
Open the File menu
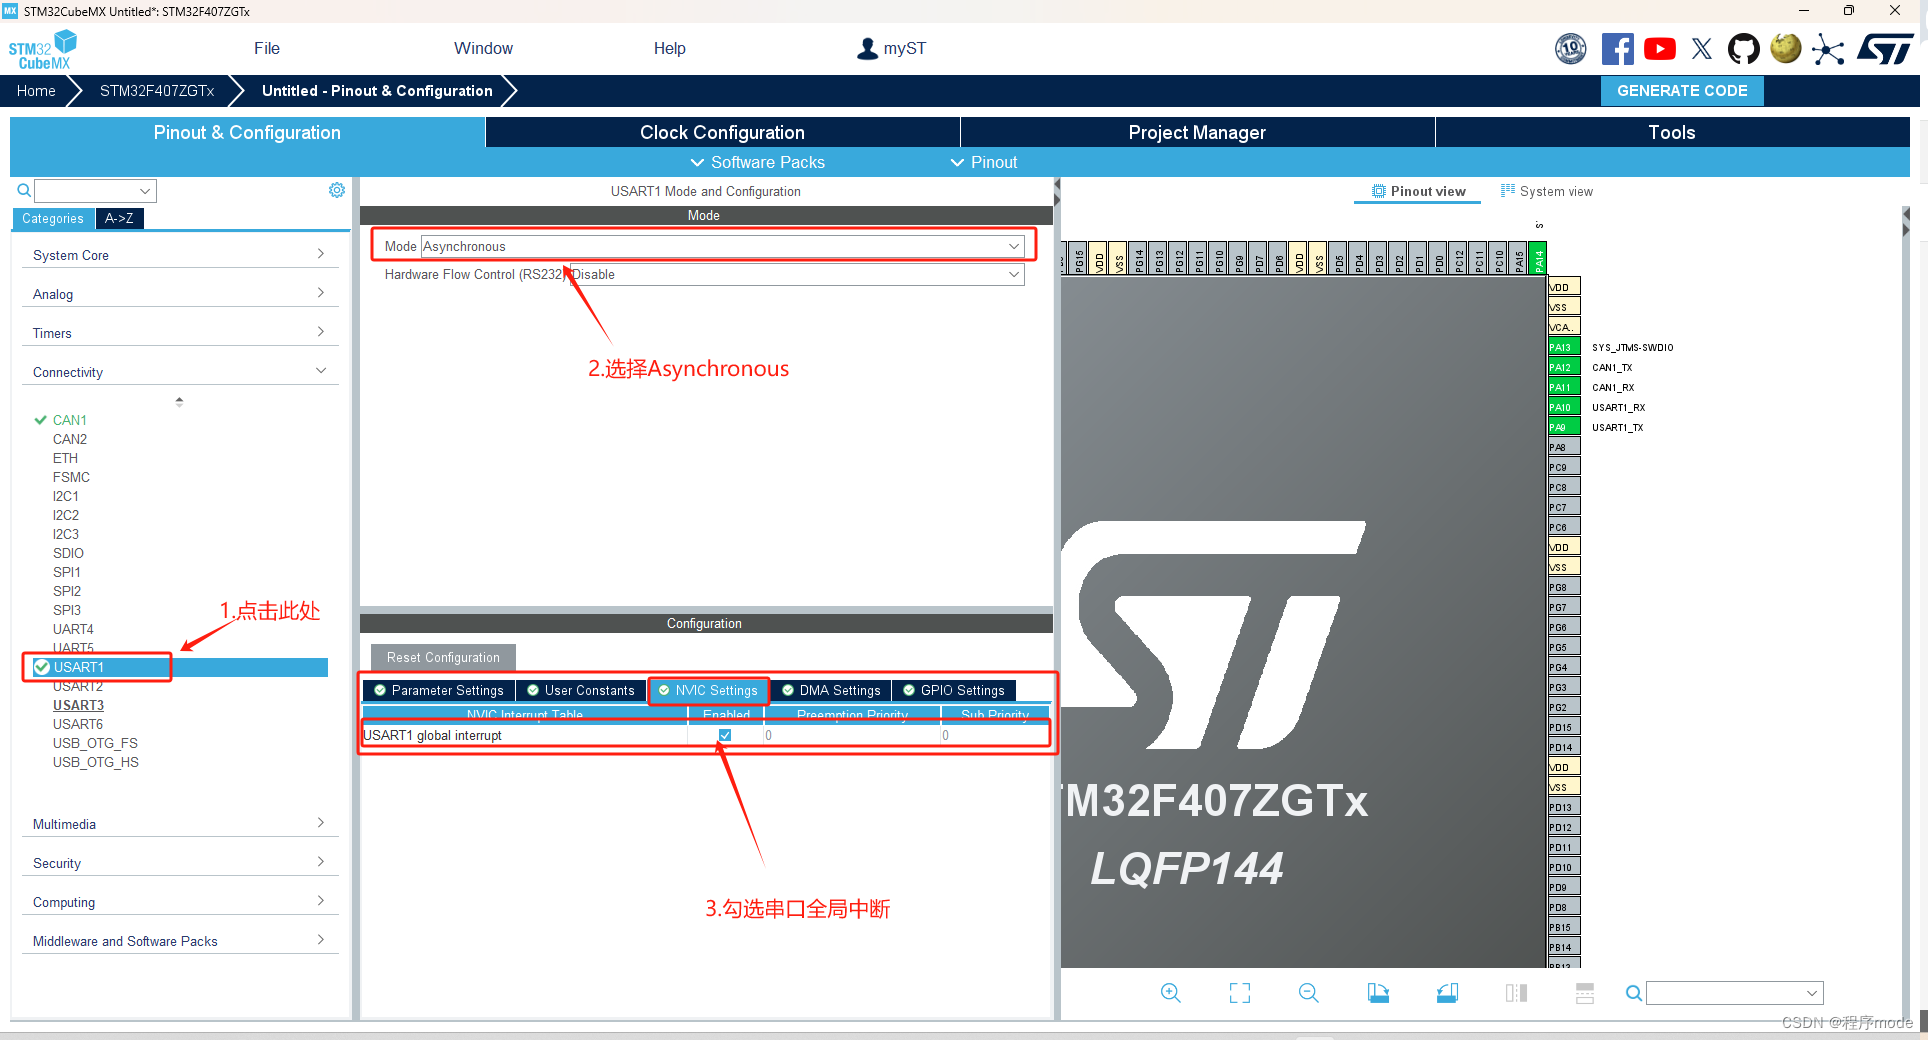267,48
